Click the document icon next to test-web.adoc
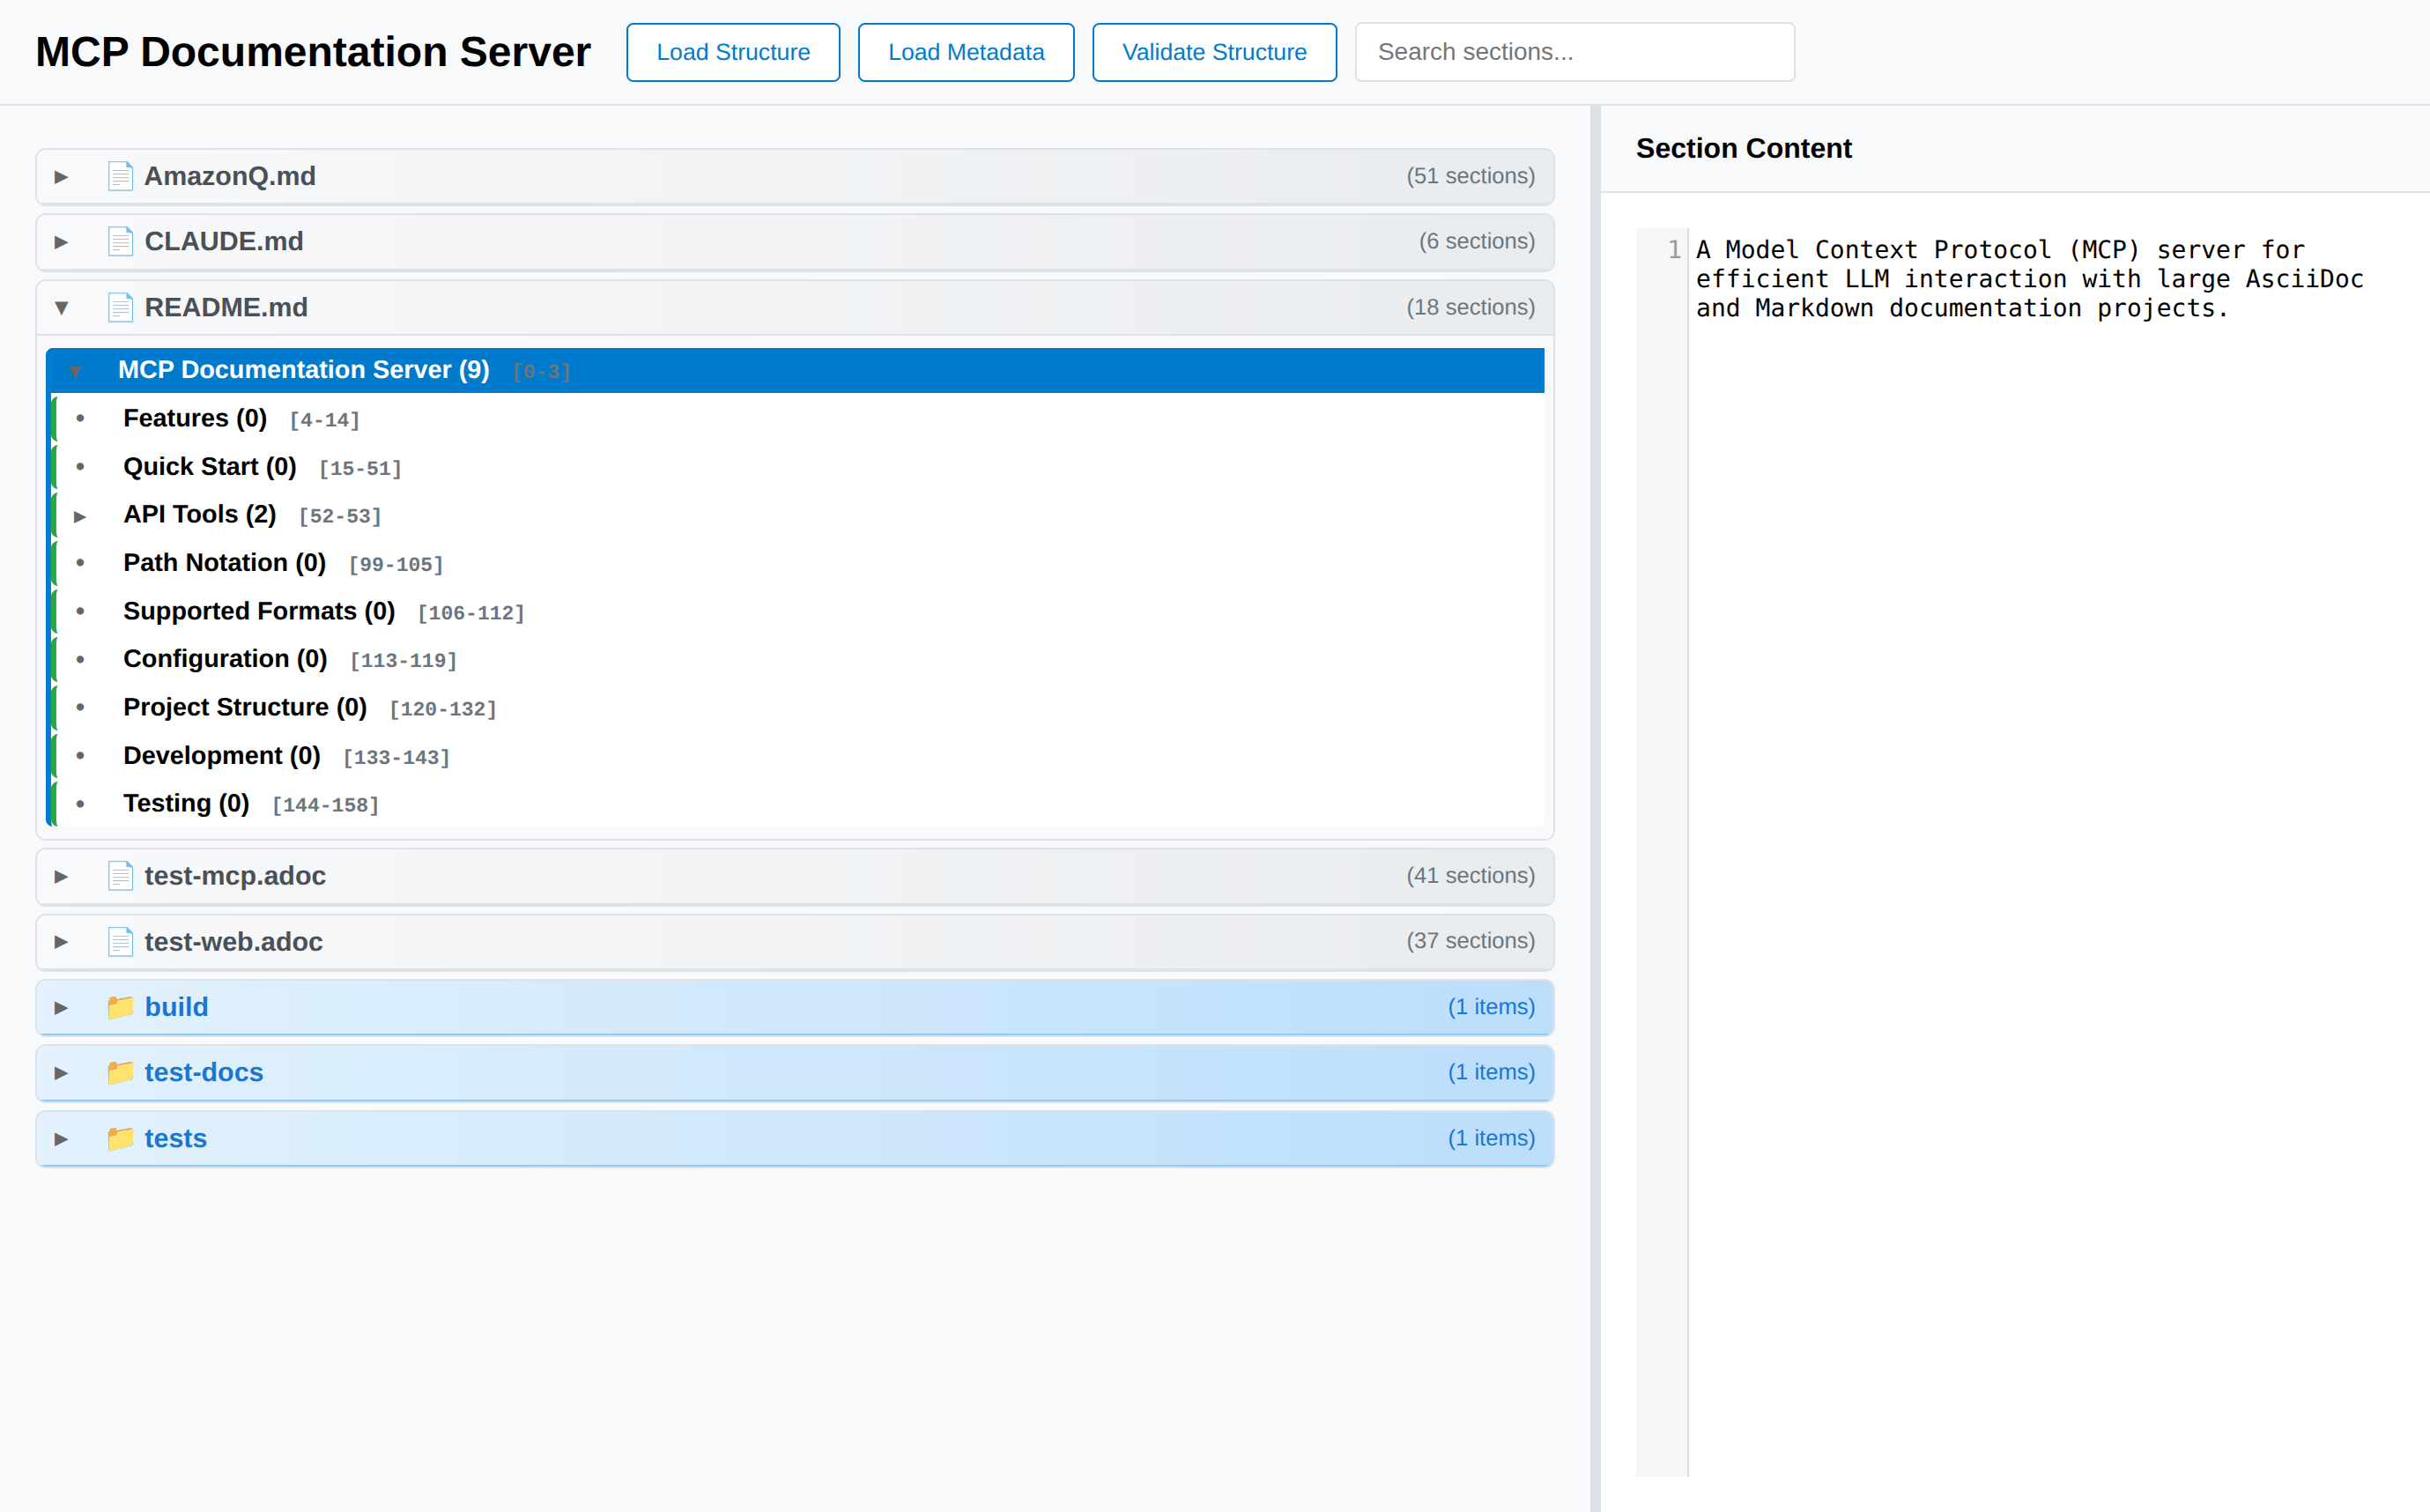 click(121, 941)
